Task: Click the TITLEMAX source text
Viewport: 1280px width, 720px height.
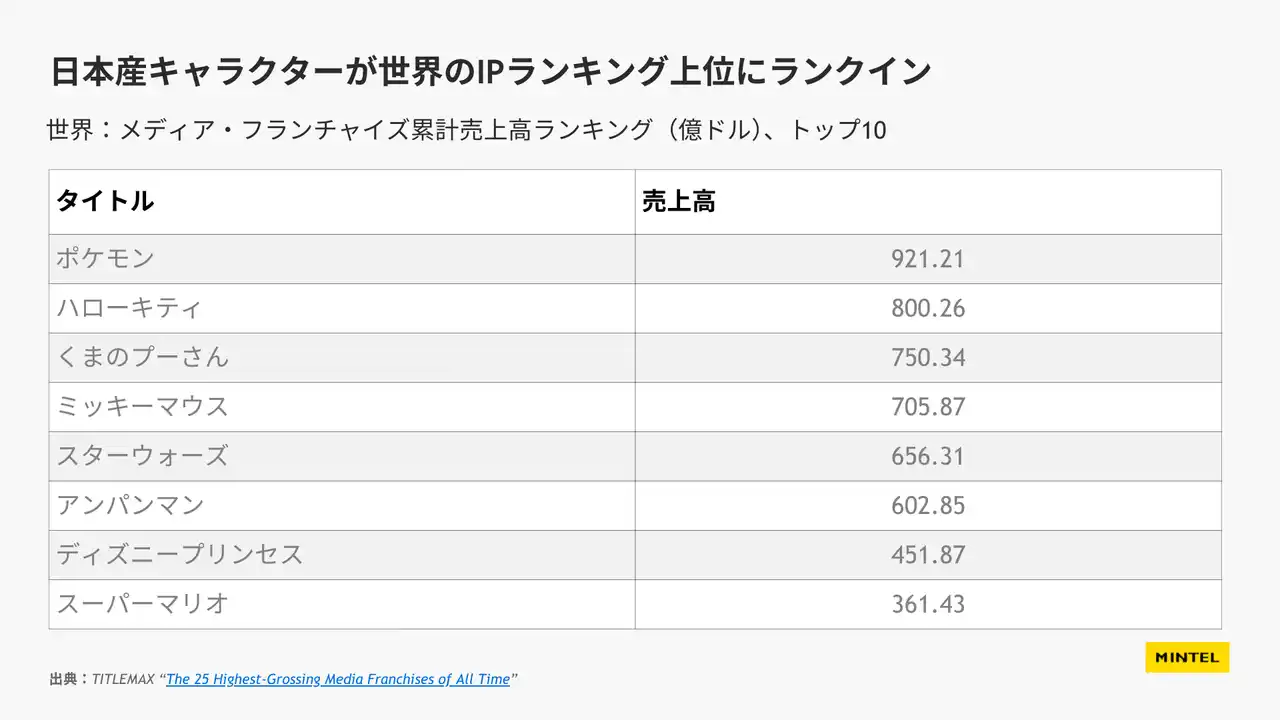Action: pyautogui.click(x=123, y=679)
